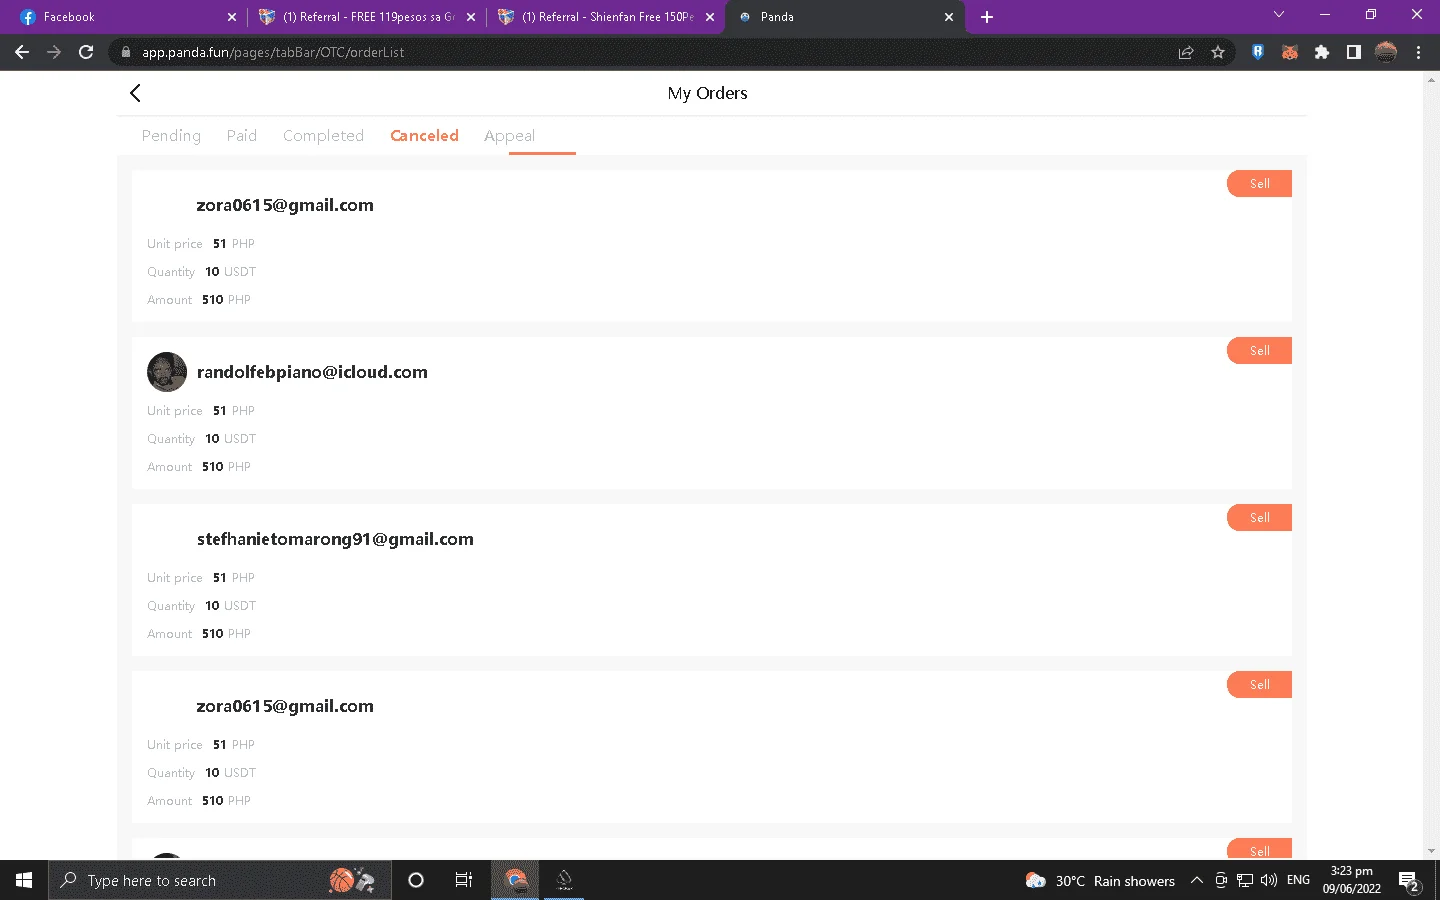Viewport: 1440px width, 900px height.
Task: Navigate back with browser back arrow
Action: pyautogui.click(x=22, y=52)
